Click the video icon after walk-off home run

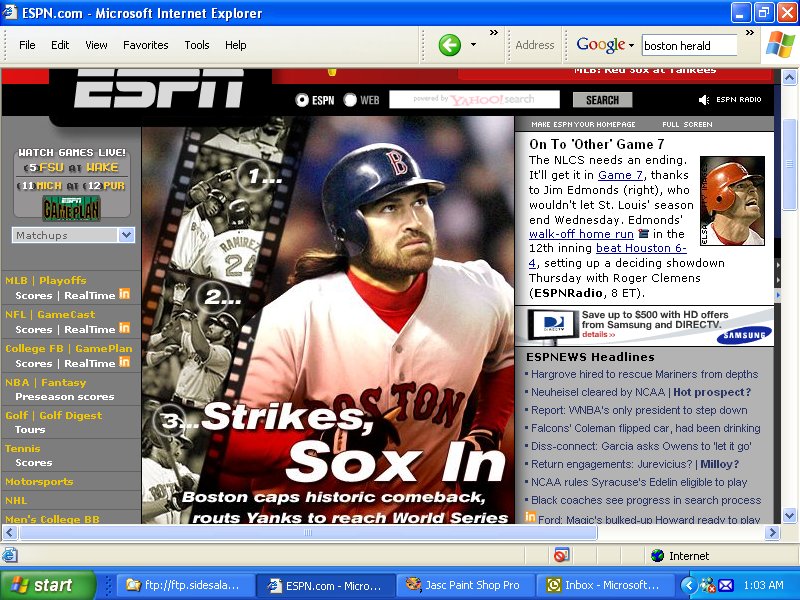coord(644,234)
